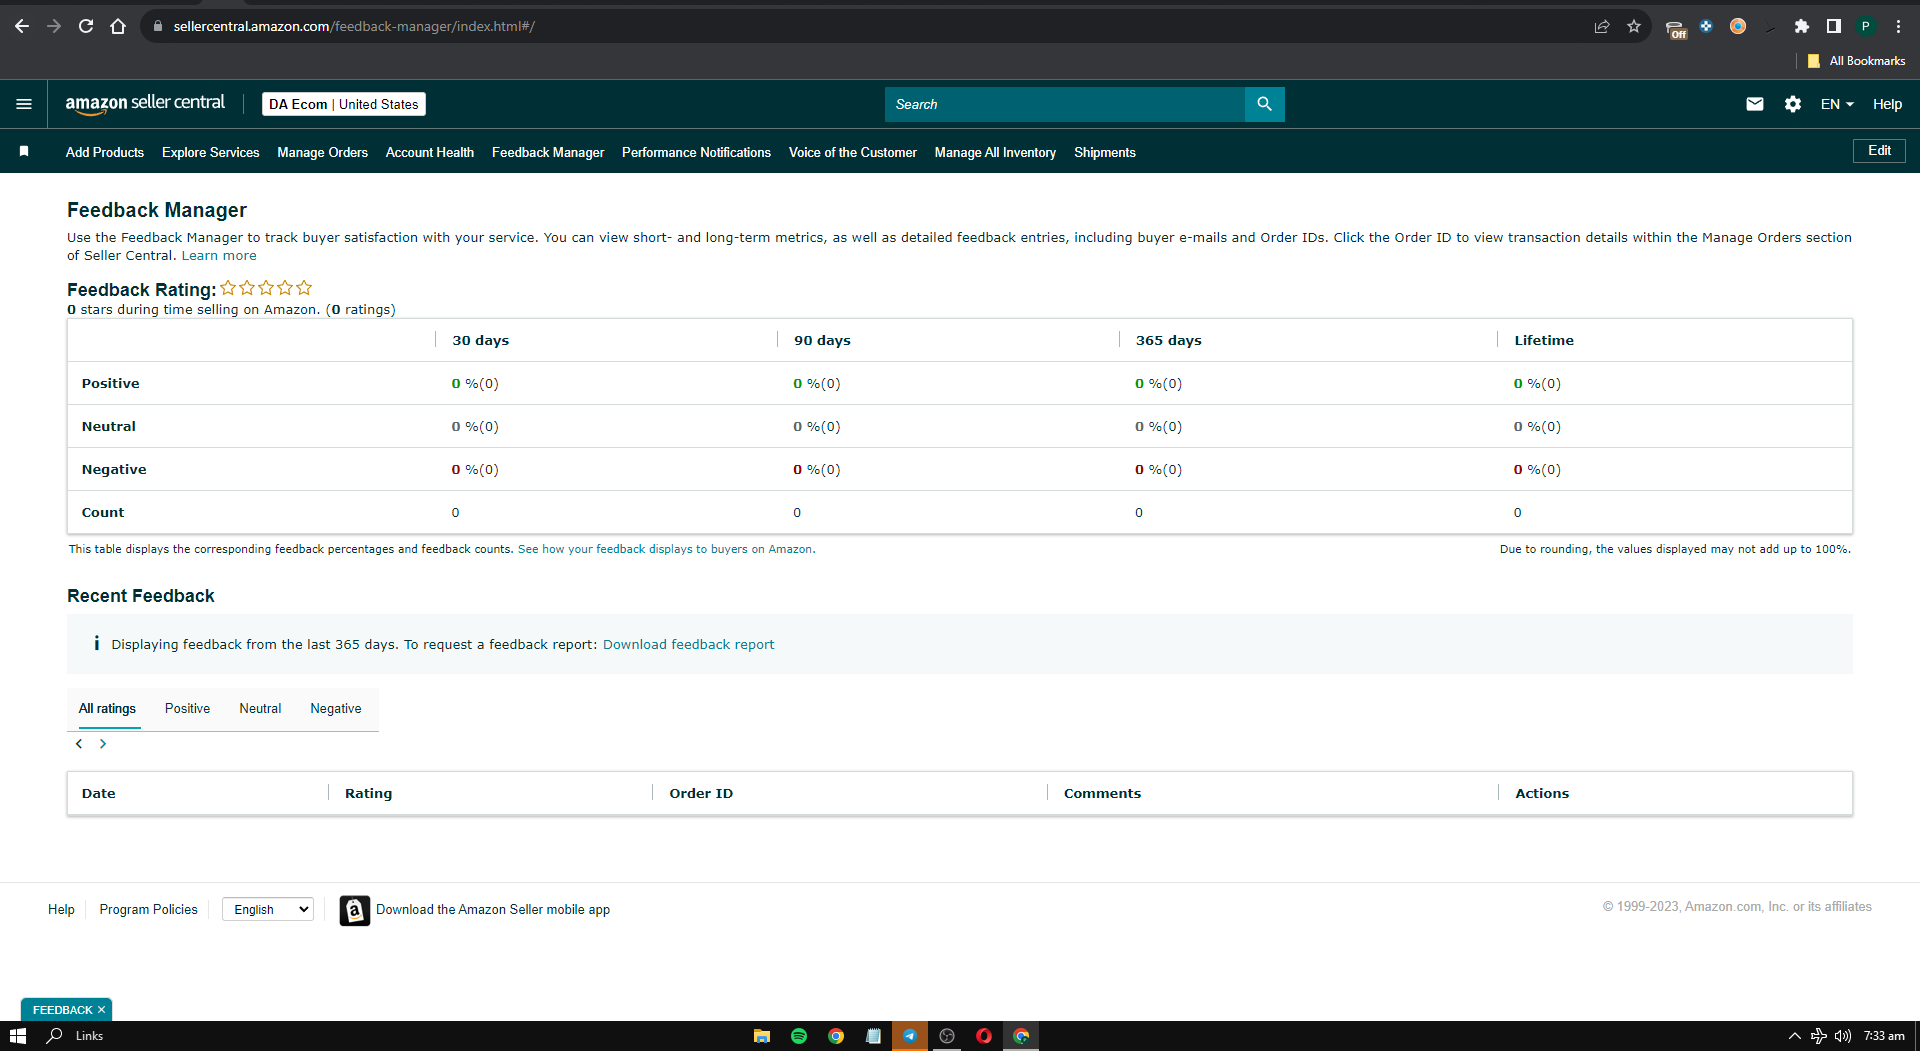
Task: Open the browser extensions puzzle icon
Action: (x=1802, y=26)
